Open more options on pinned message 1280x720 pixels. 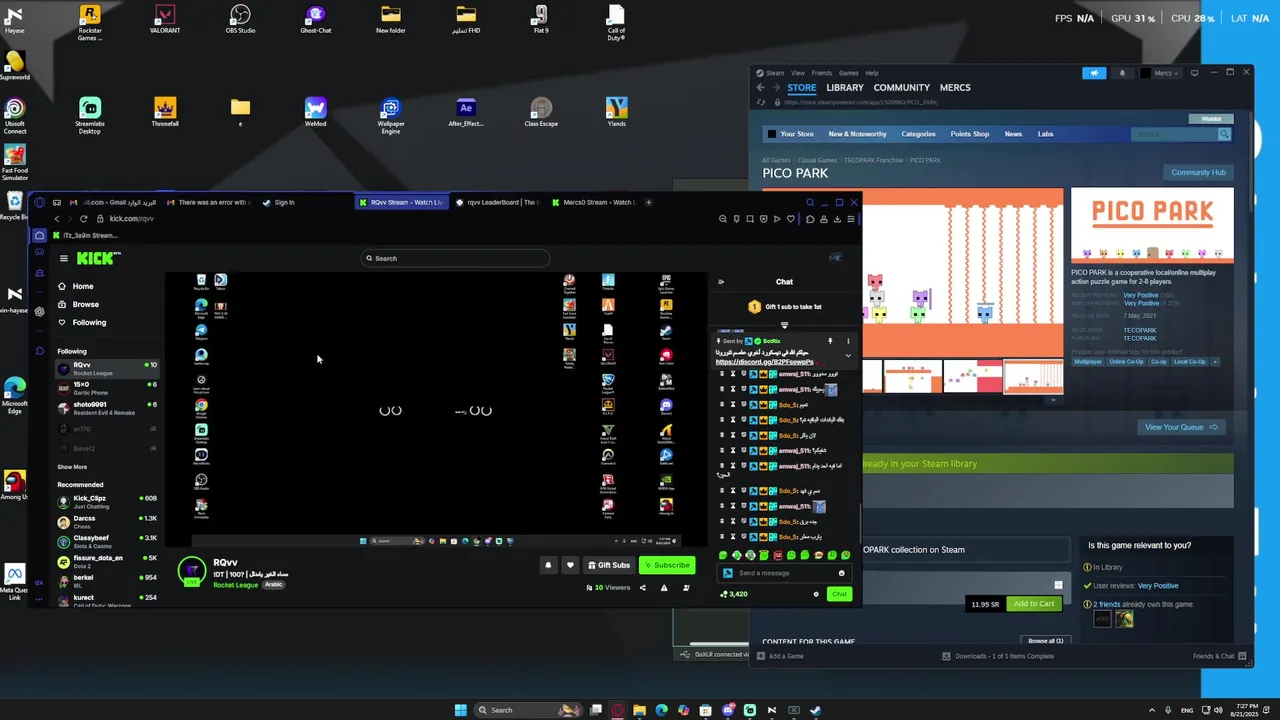point(848,341)
